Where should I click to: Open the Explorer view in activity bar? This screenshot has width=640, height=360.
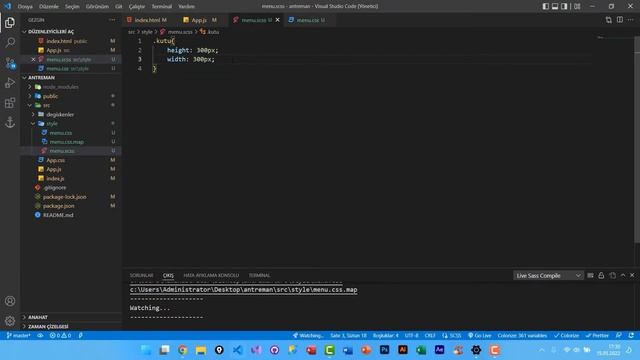(10, 23)
